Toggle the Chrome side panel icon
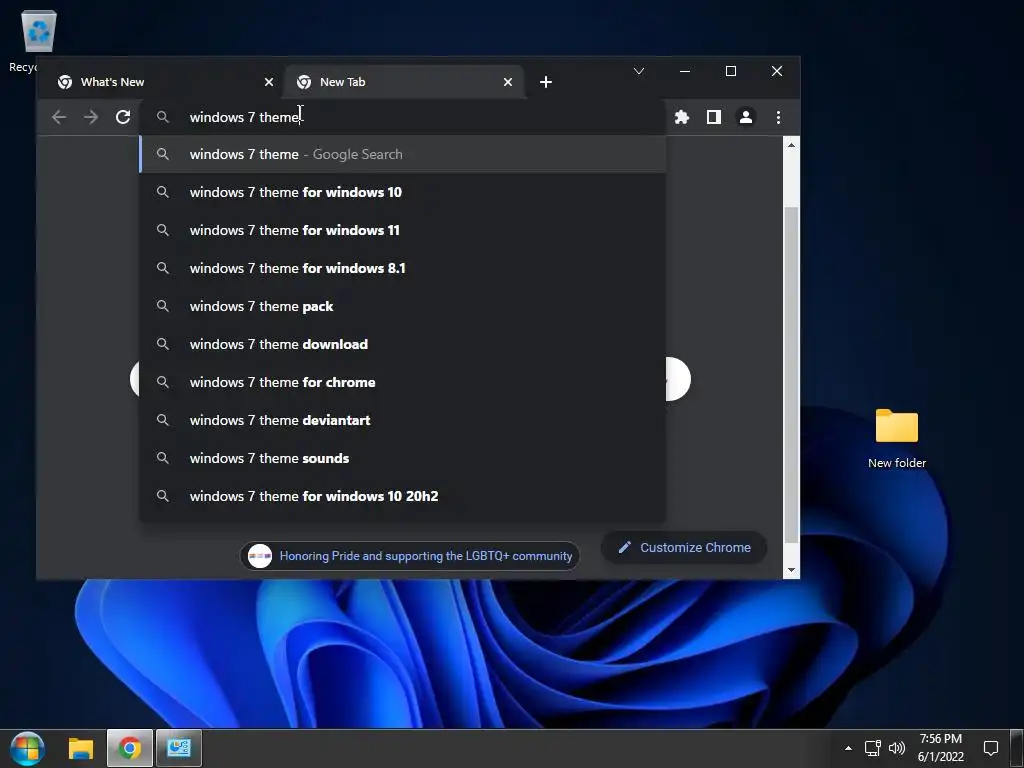Screen dimensions: 1024x768 tap(714, 117)
